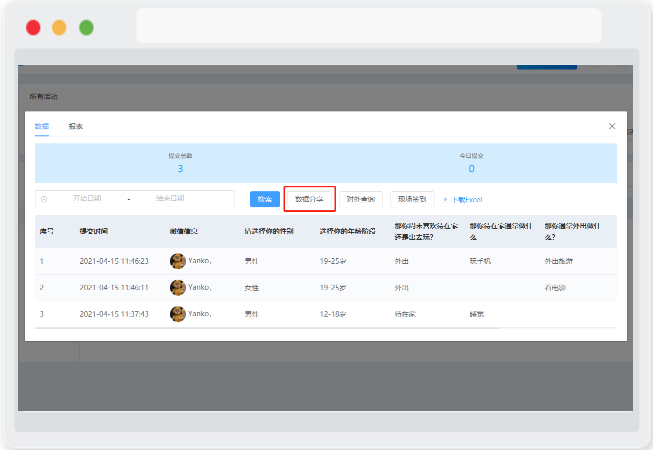The image size is (653, 450).
Task: Switch to the 报表 tab
Action: [75, 127]
